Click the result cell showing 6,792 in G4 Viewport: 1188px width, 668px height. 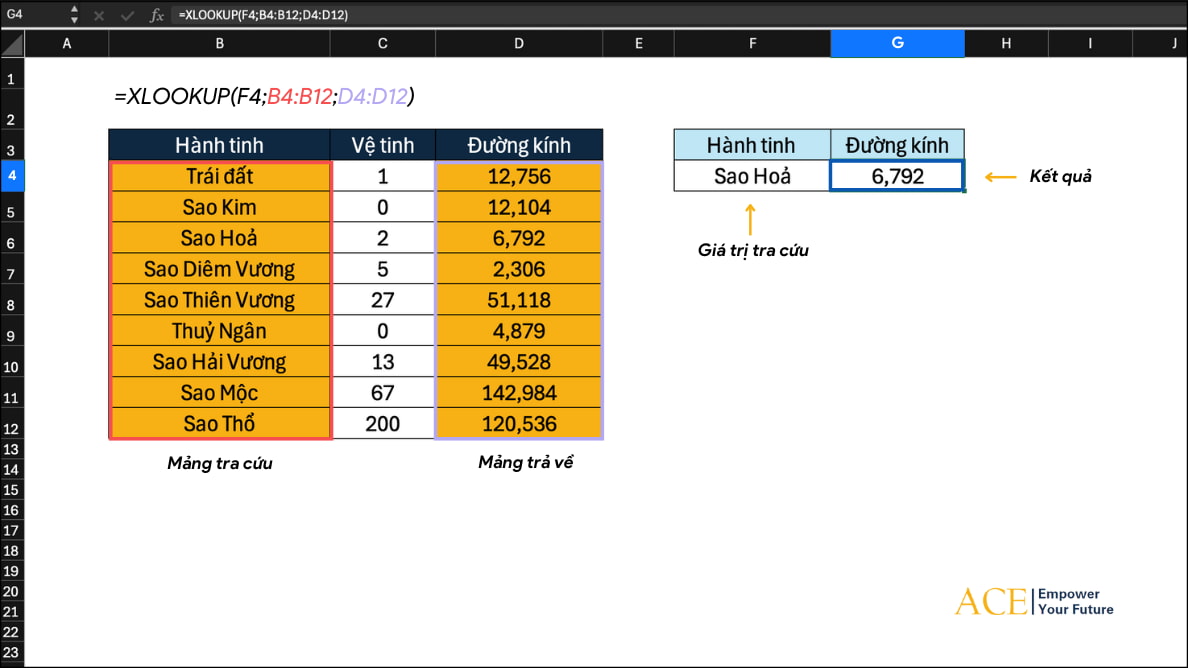(x=897, y=176)
